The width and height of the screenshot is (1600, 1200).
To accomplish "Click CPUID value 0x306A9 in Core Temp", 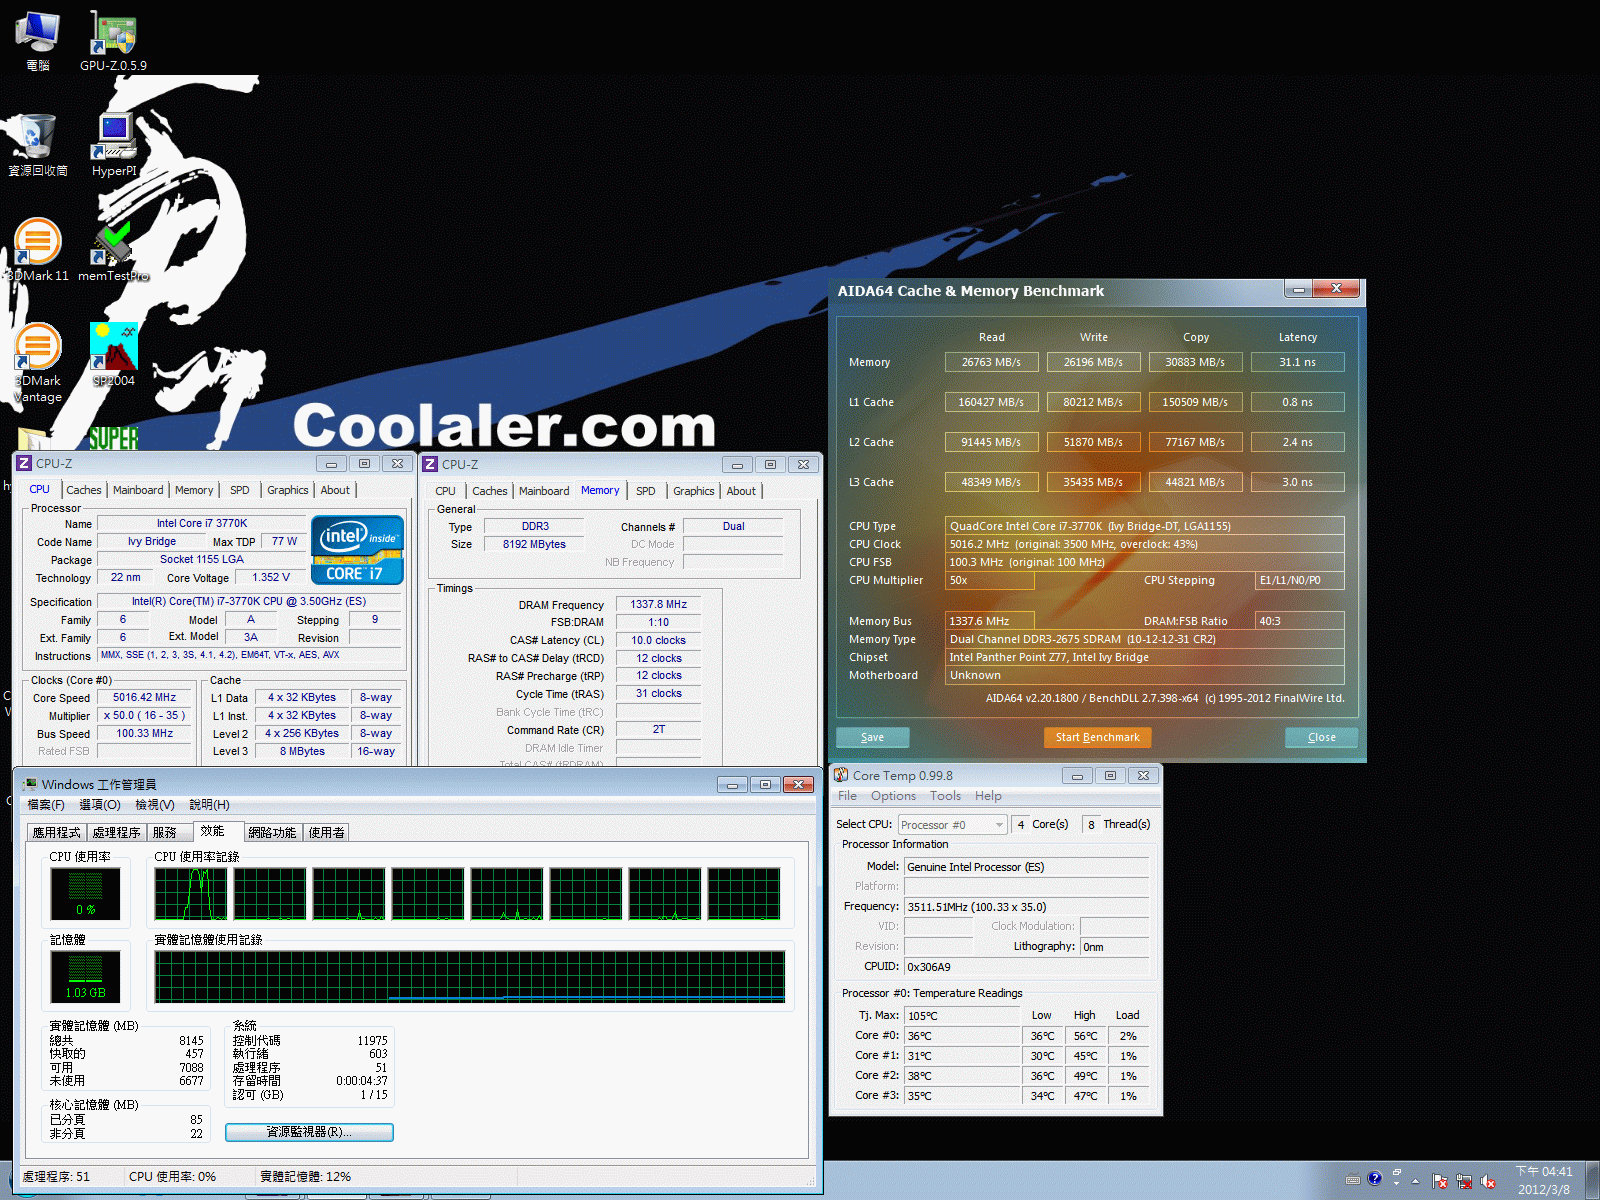I will click(1027, 967).
